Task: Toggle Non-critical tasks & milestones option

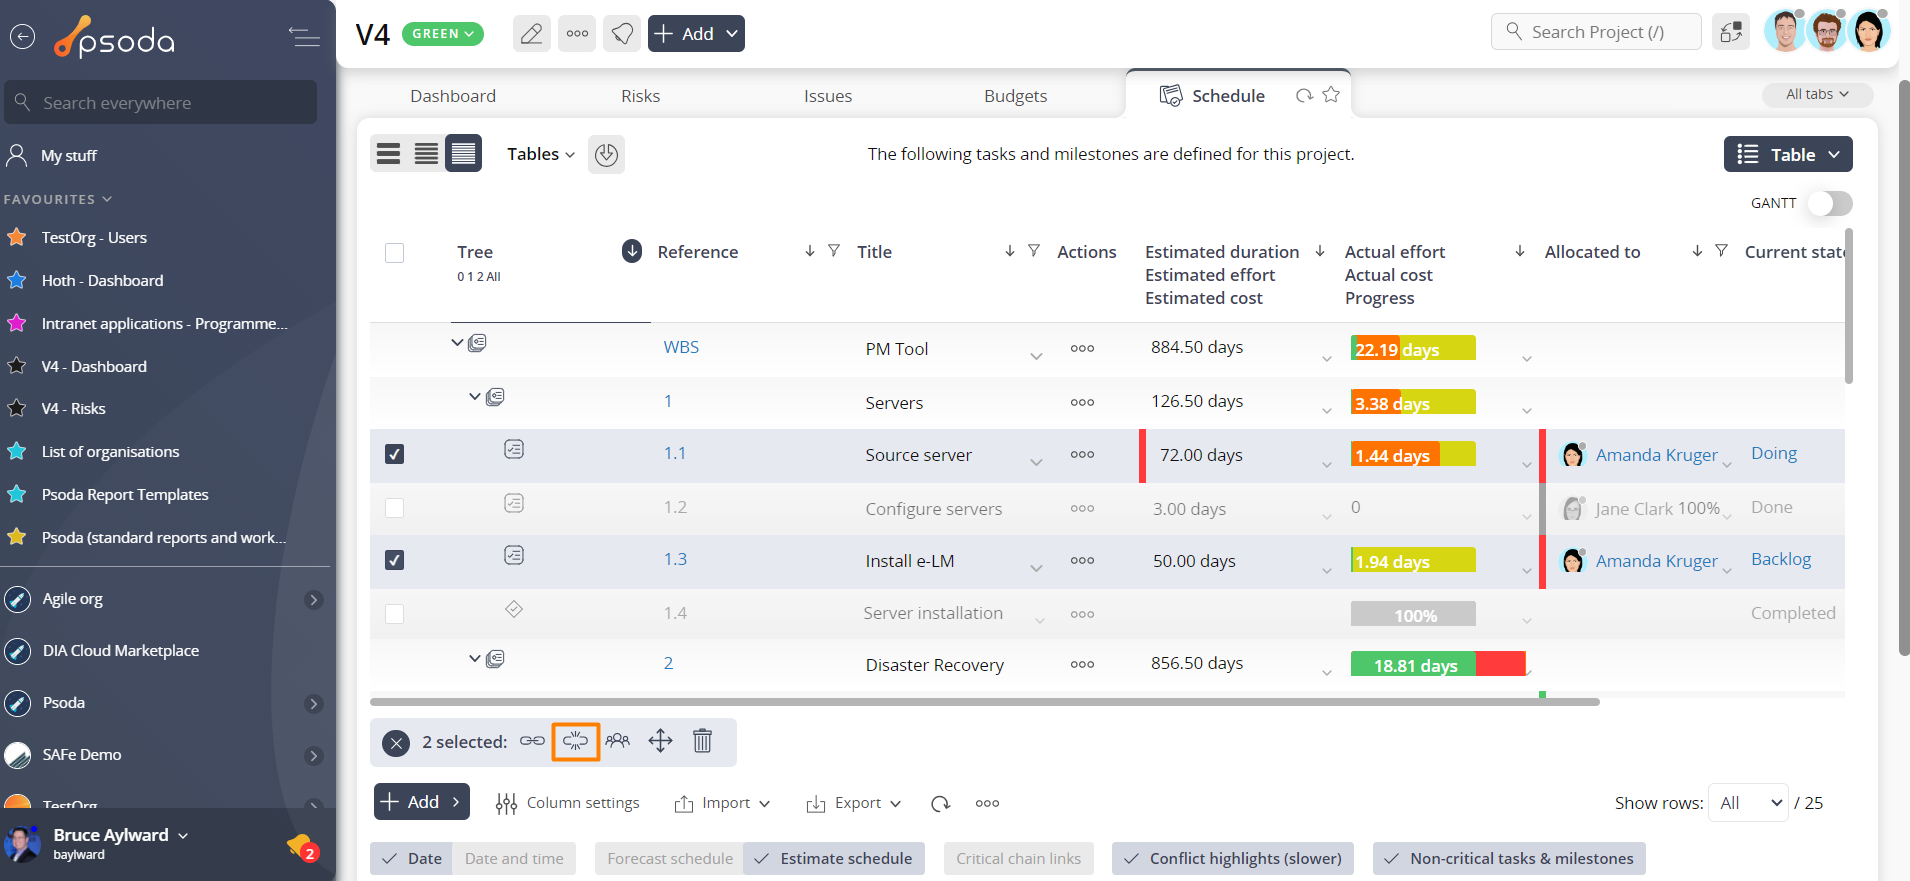Action: tap(1509, 858)
